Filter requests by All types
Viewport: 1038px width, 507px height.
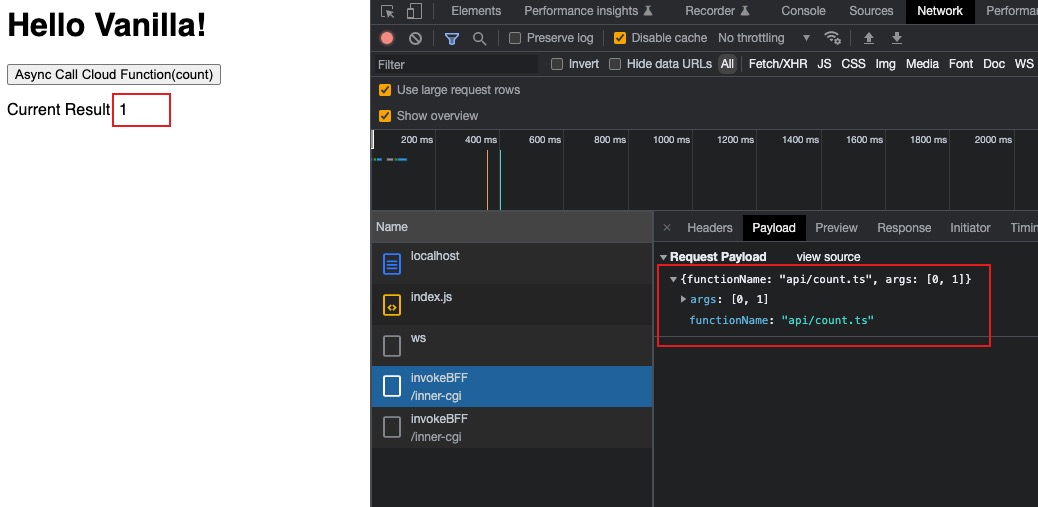click(727, 64)
